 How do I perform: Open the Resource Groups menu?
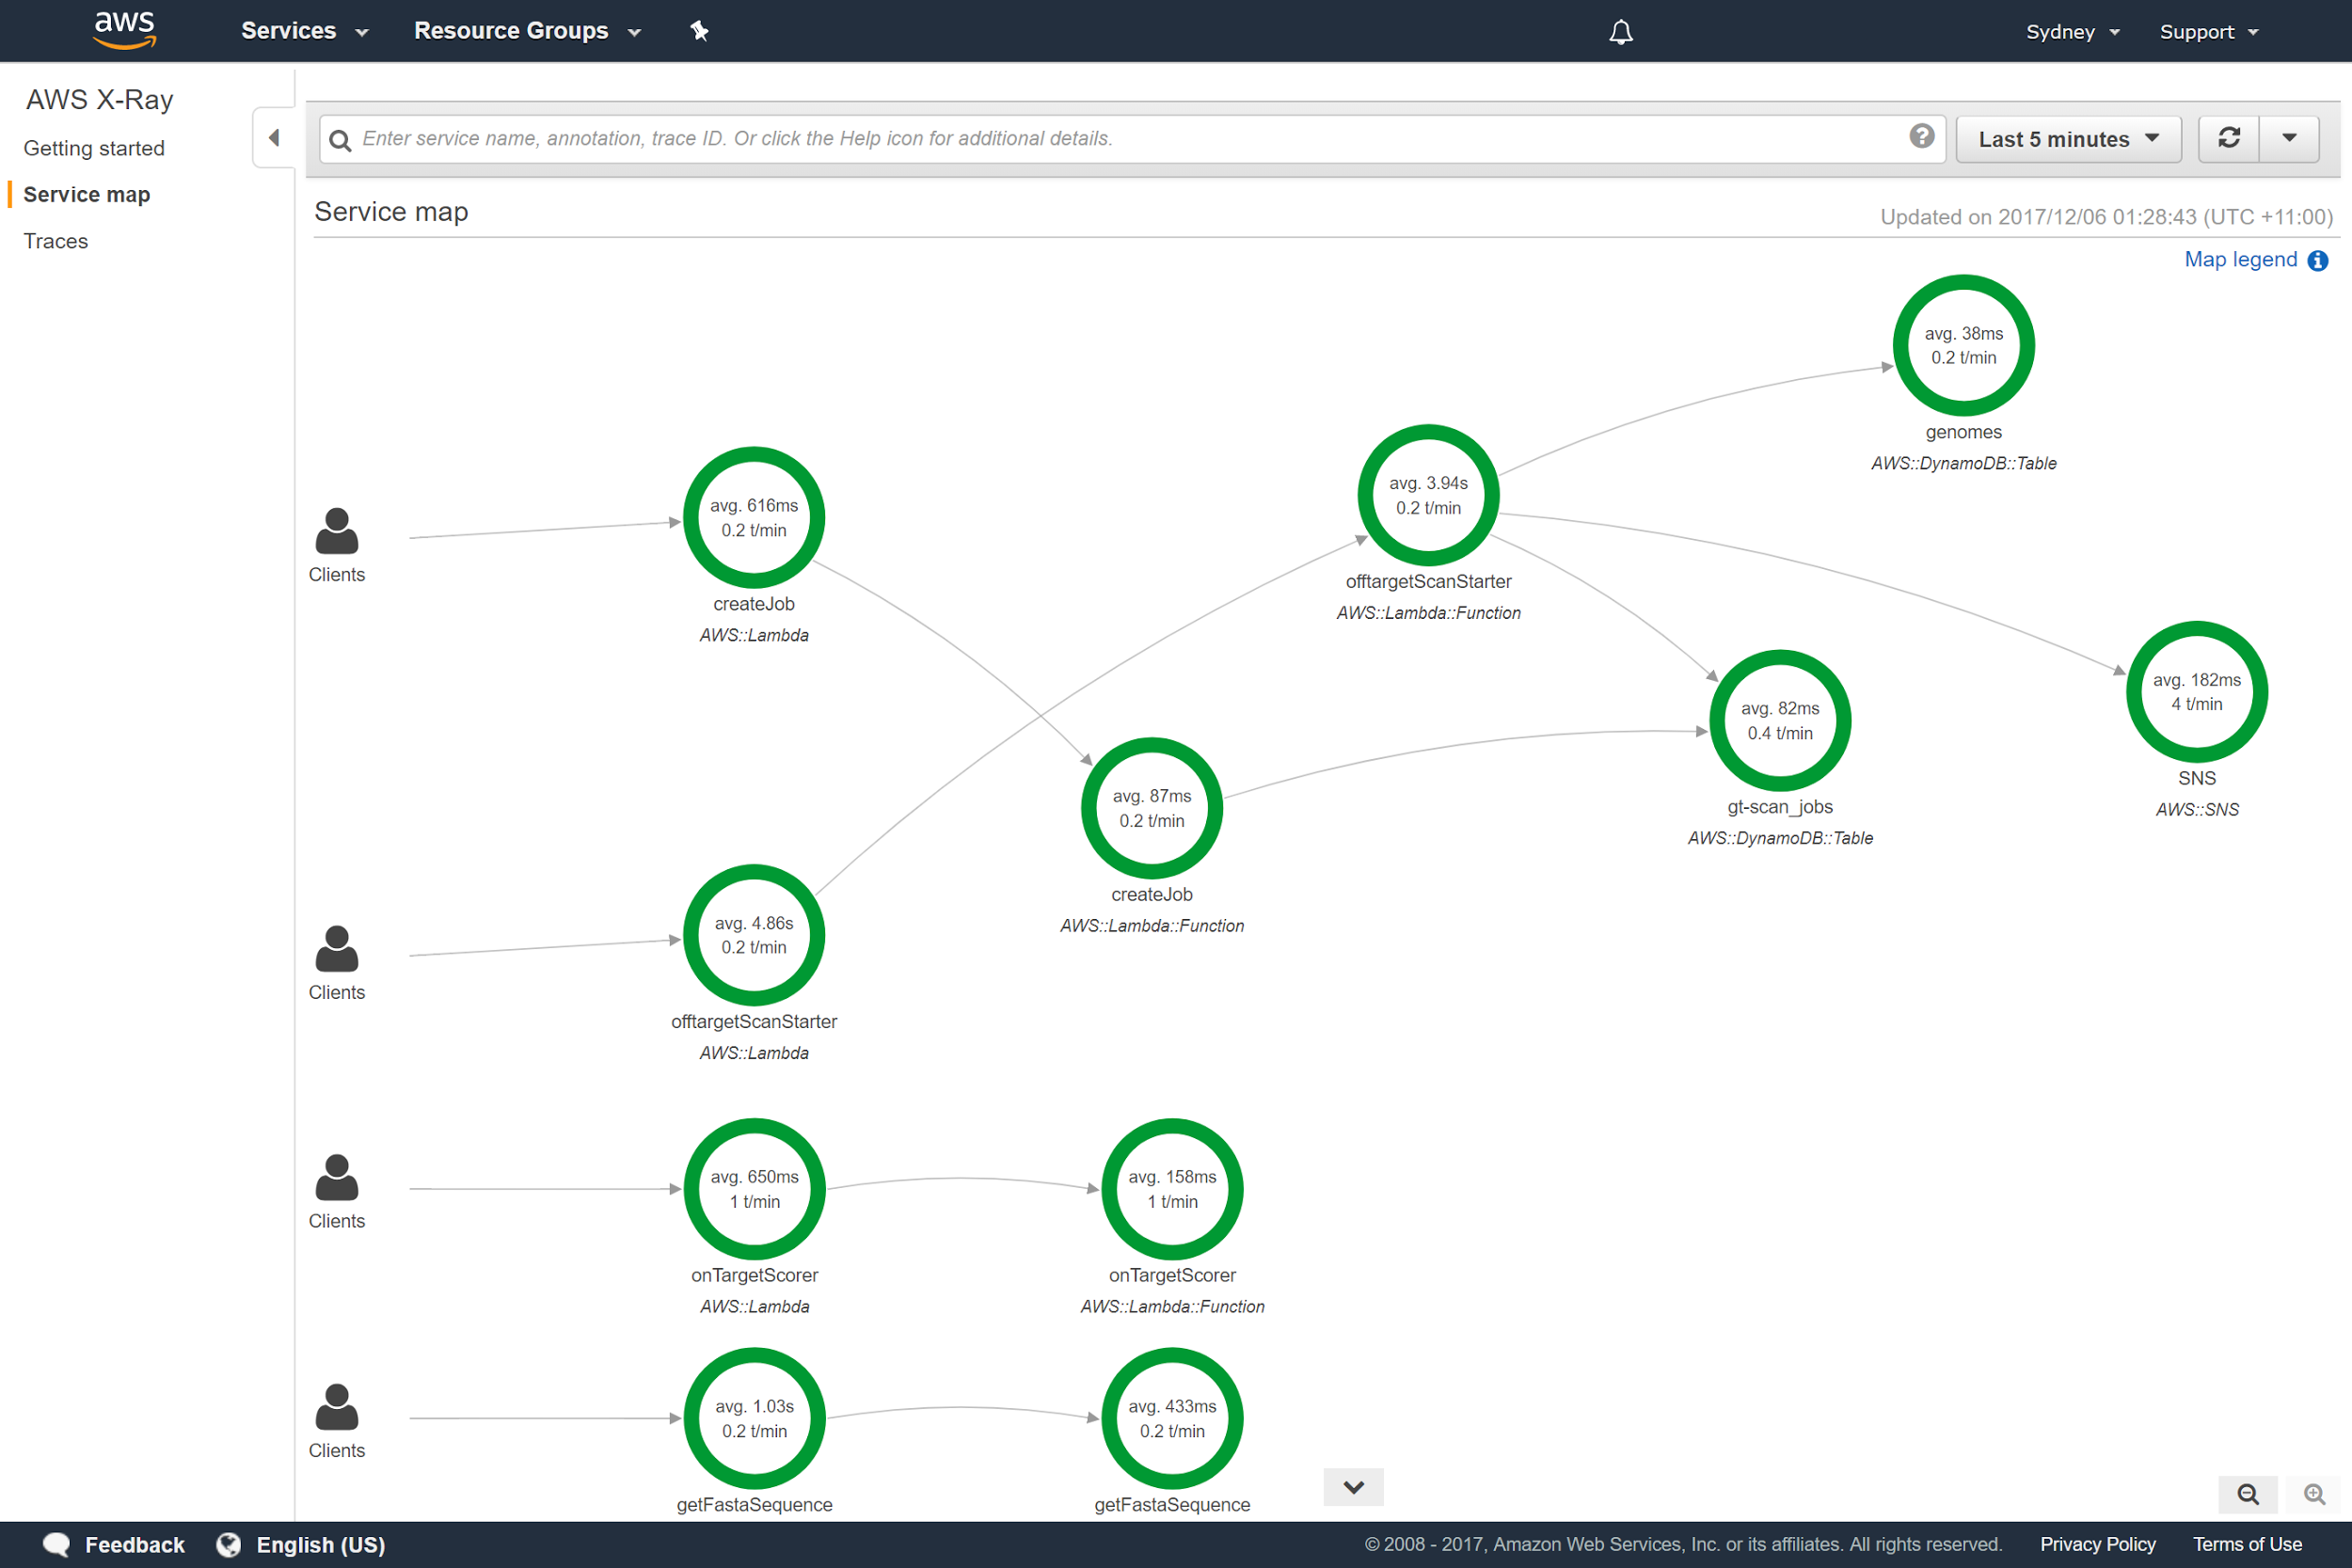point(527,31)
